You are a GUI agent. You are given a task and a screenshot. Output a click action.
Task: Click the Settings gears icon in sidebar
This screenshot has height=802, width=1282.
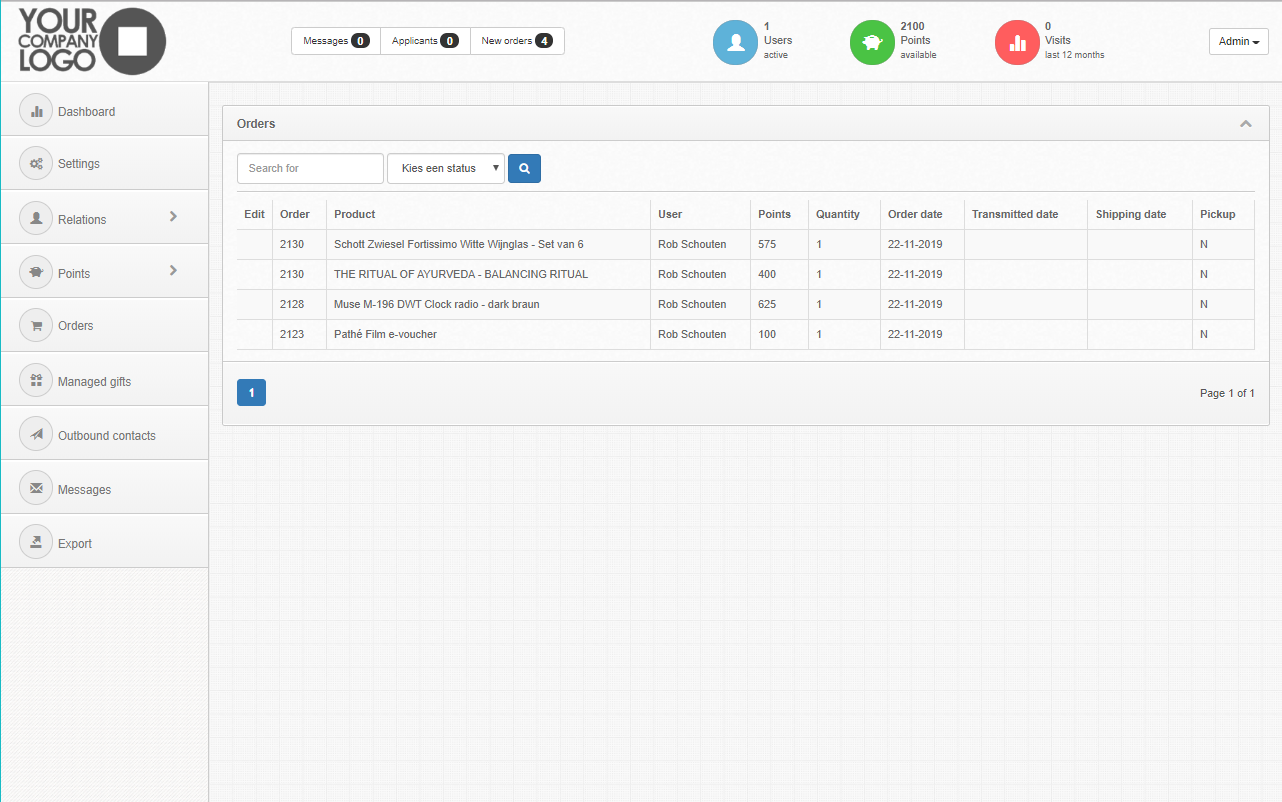pyautogui.click(x=36, y=164)
